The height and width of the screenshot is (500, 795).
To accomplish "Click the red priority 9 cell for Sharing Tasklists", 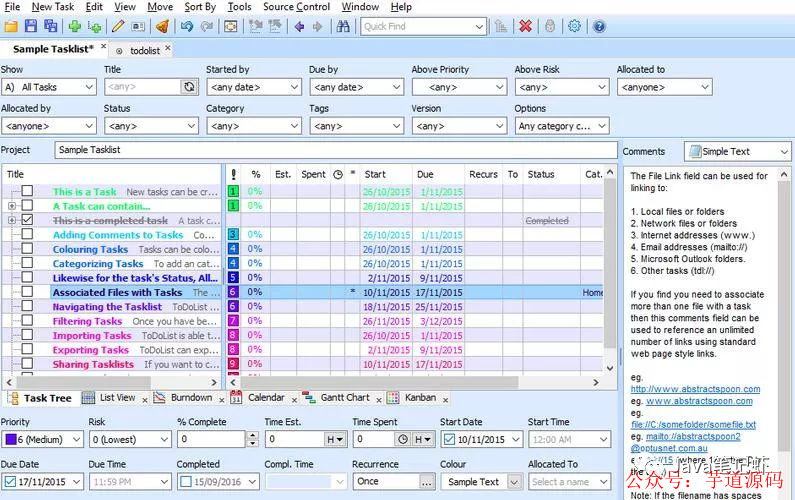I will (233, 364).
